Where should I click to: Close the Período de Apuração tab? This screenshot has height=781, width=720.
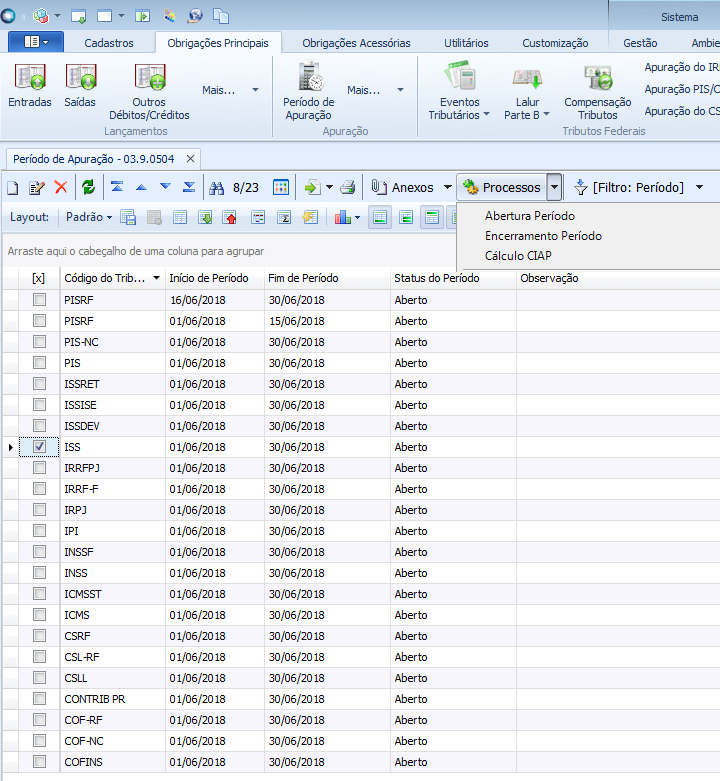[x=190, y=159]
